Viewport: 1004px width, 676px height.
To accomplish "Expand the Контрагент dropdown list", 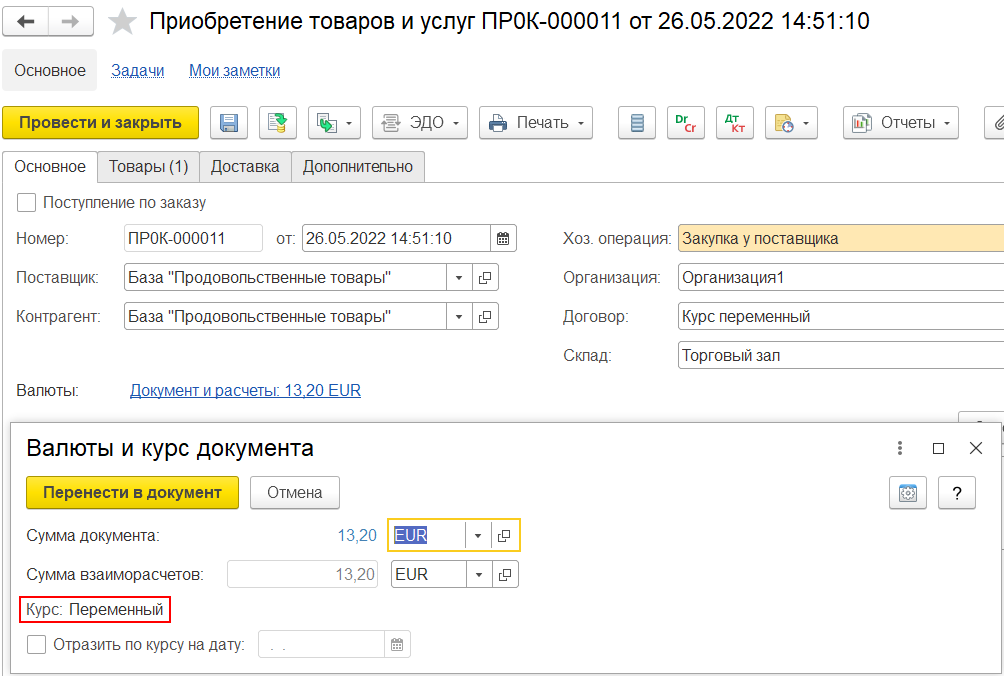I will pyautogui.click(x=459, y=317).
